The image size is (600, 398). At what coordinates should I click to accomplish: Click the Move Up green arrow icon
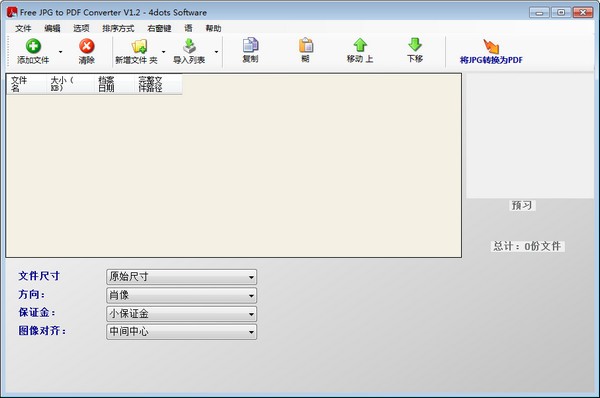pyautogui.click(x=360, y=45)
